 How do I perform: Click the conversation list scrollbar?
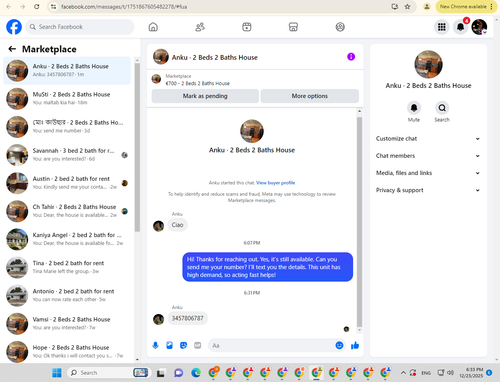(137, 147)
